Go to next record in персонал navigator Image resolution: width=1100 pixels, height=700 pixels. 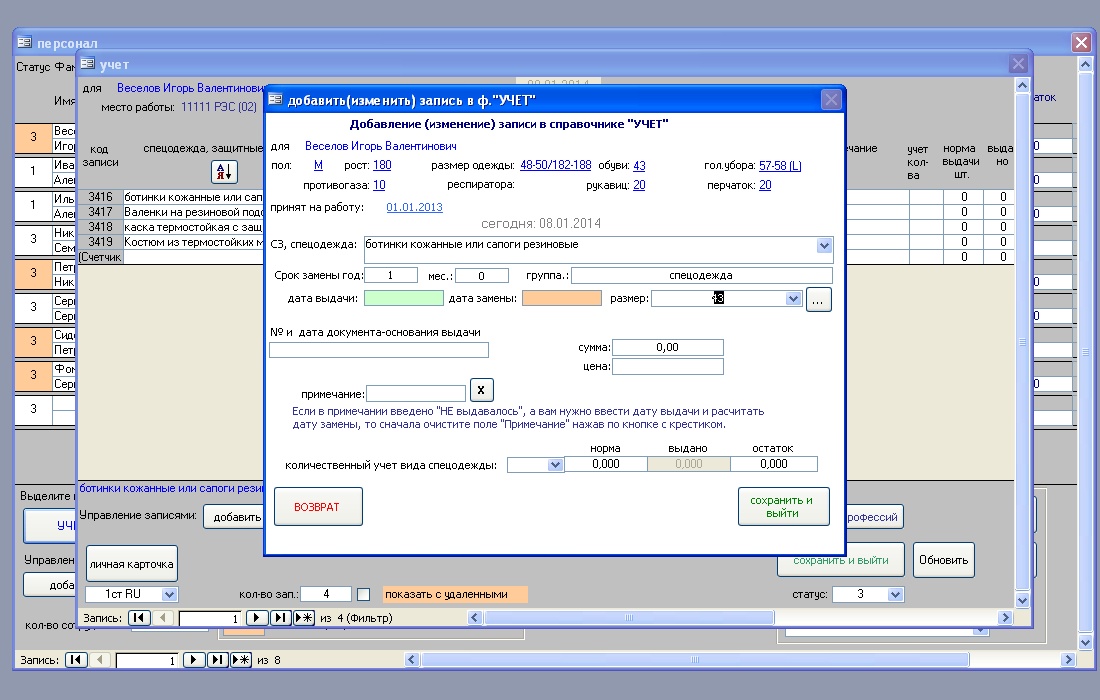coord(194,660)
